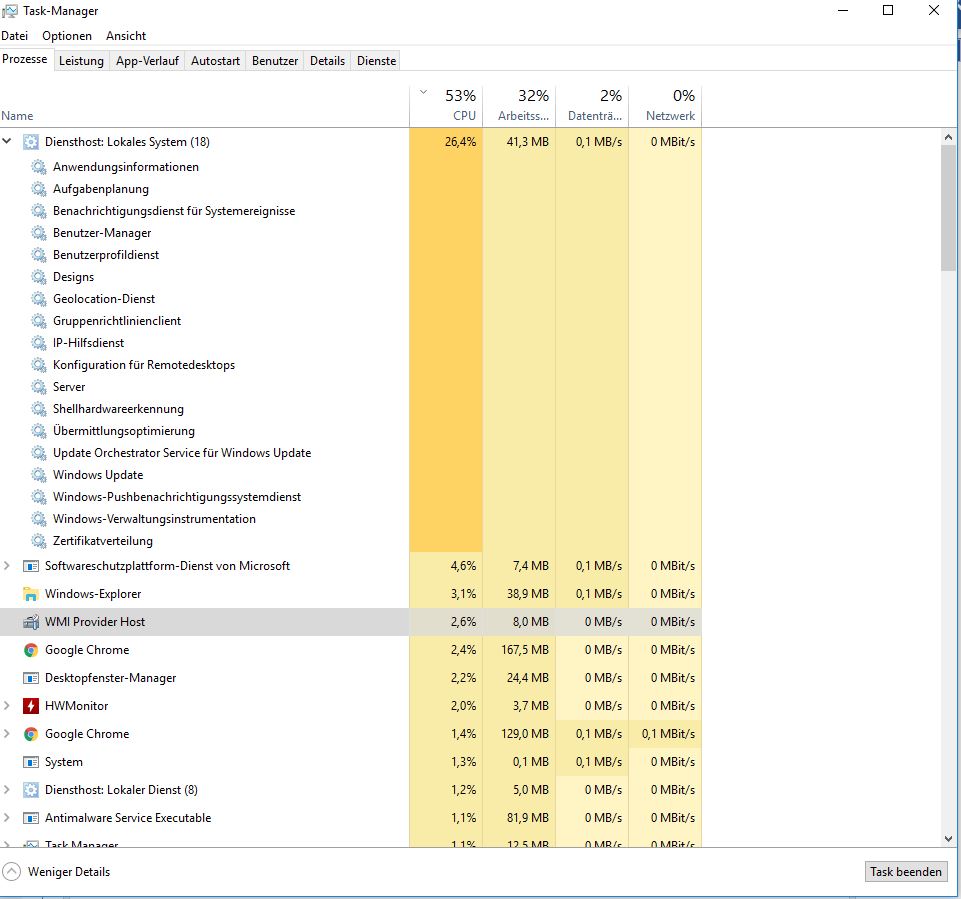Open the Datei menu

(15, 36)
